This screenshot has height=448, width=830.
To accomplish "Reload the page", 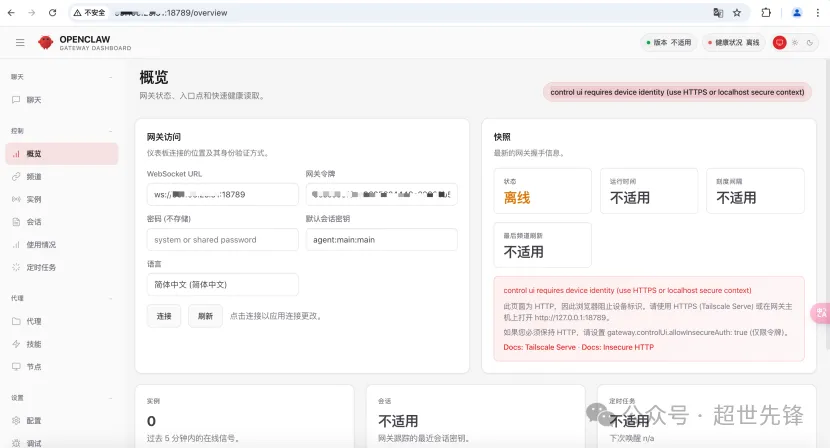I will pos(52,13).
